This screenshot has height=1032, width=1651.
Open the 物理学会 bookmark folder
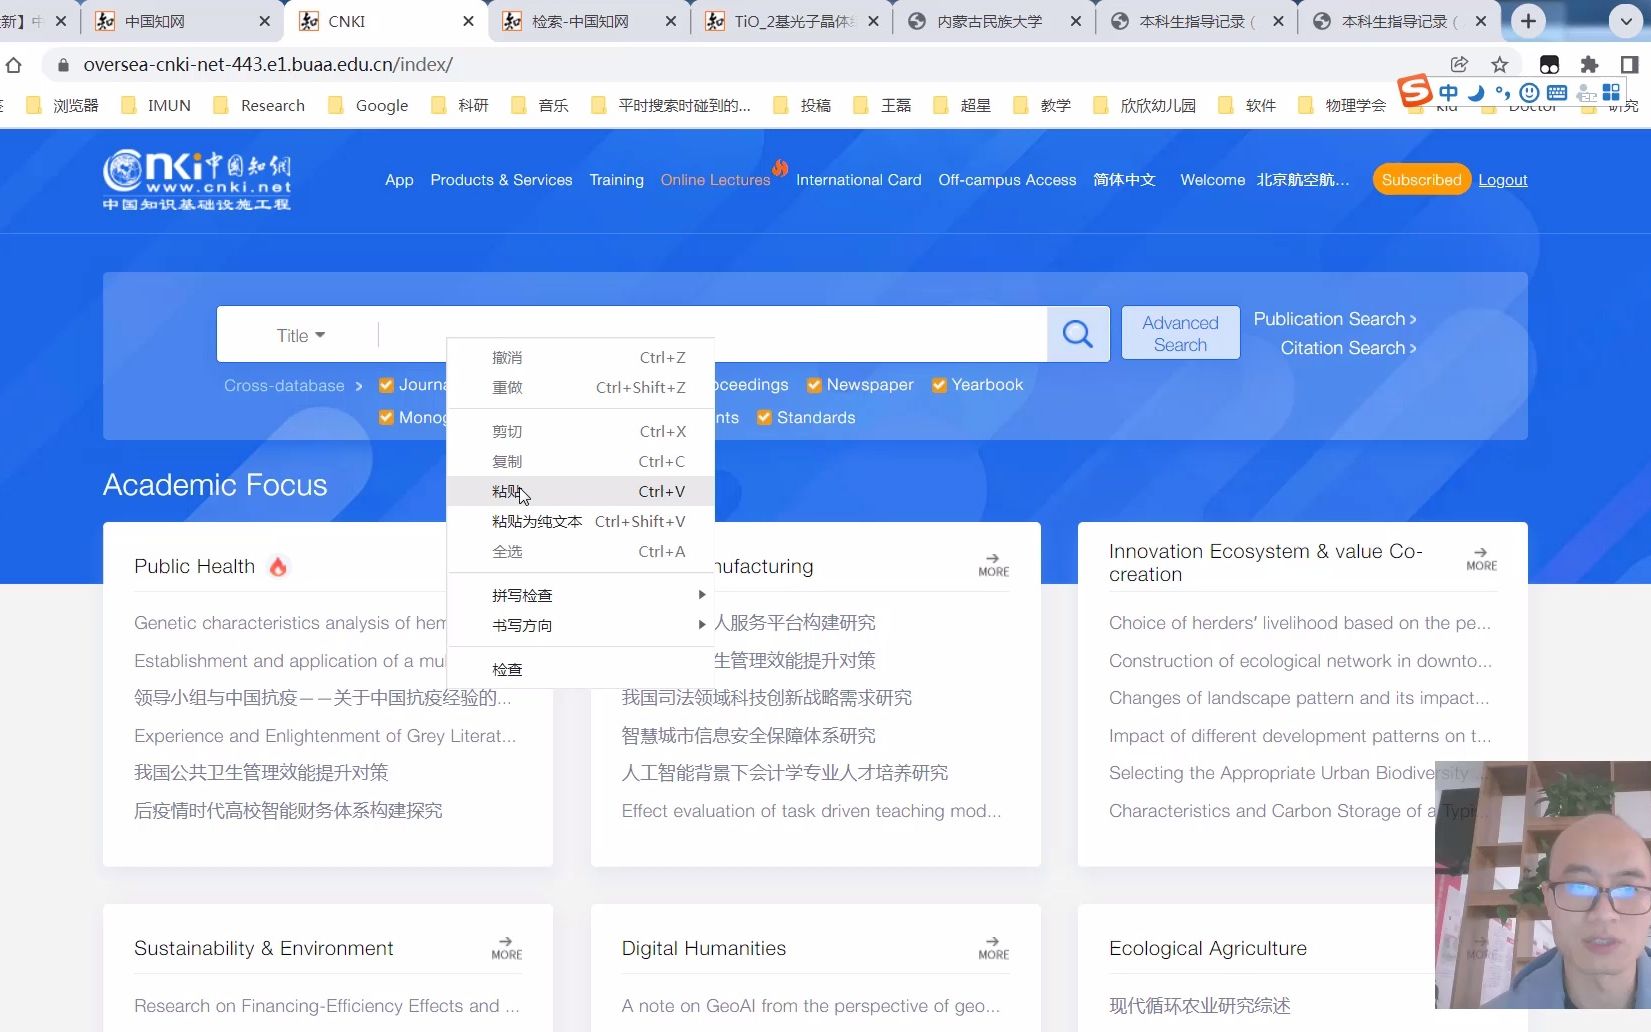click(1342, 105)
